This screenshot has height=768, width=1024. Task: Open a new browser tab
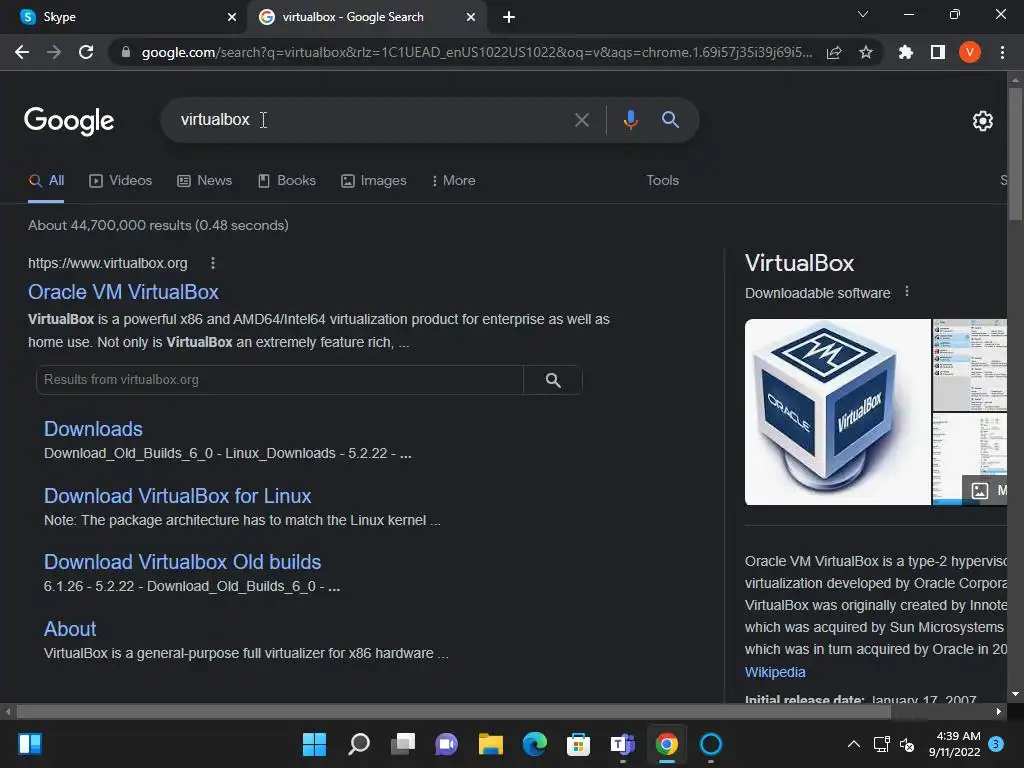pyautogui.click(x=509, y=17)
